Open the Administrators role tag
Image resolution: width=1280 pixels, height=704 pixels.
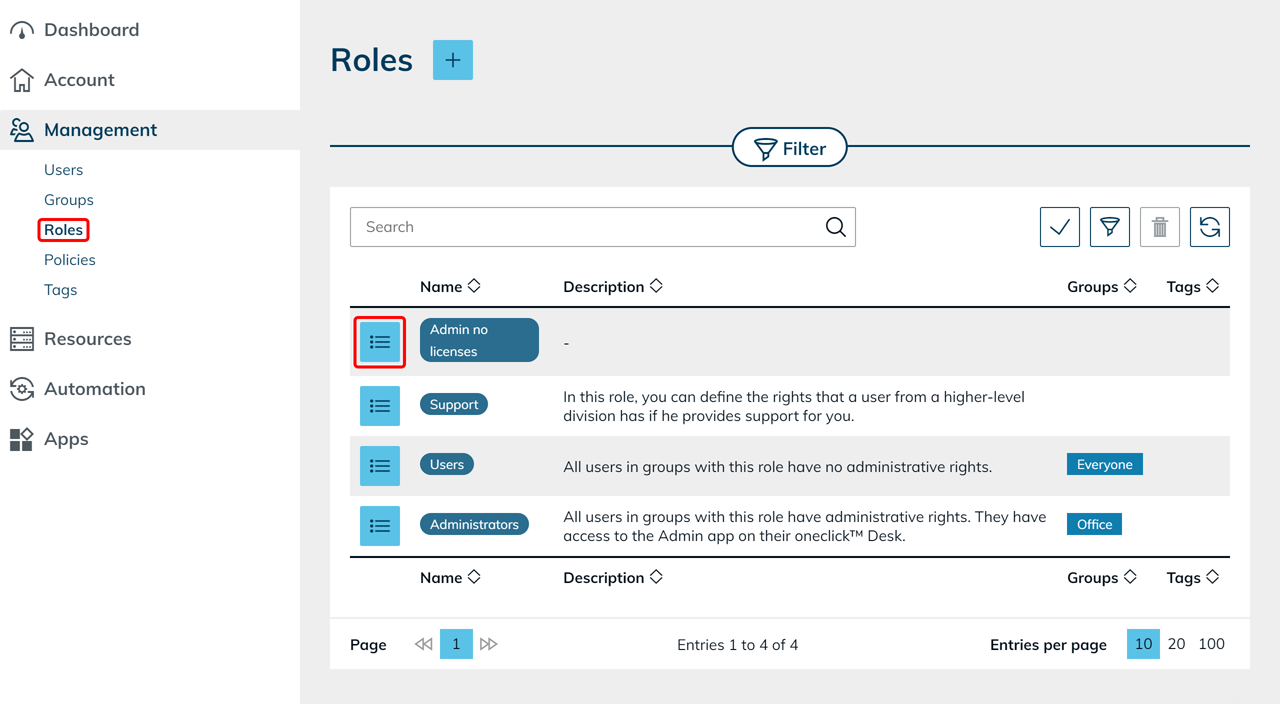pyautogui.click(x=474, y=525)
